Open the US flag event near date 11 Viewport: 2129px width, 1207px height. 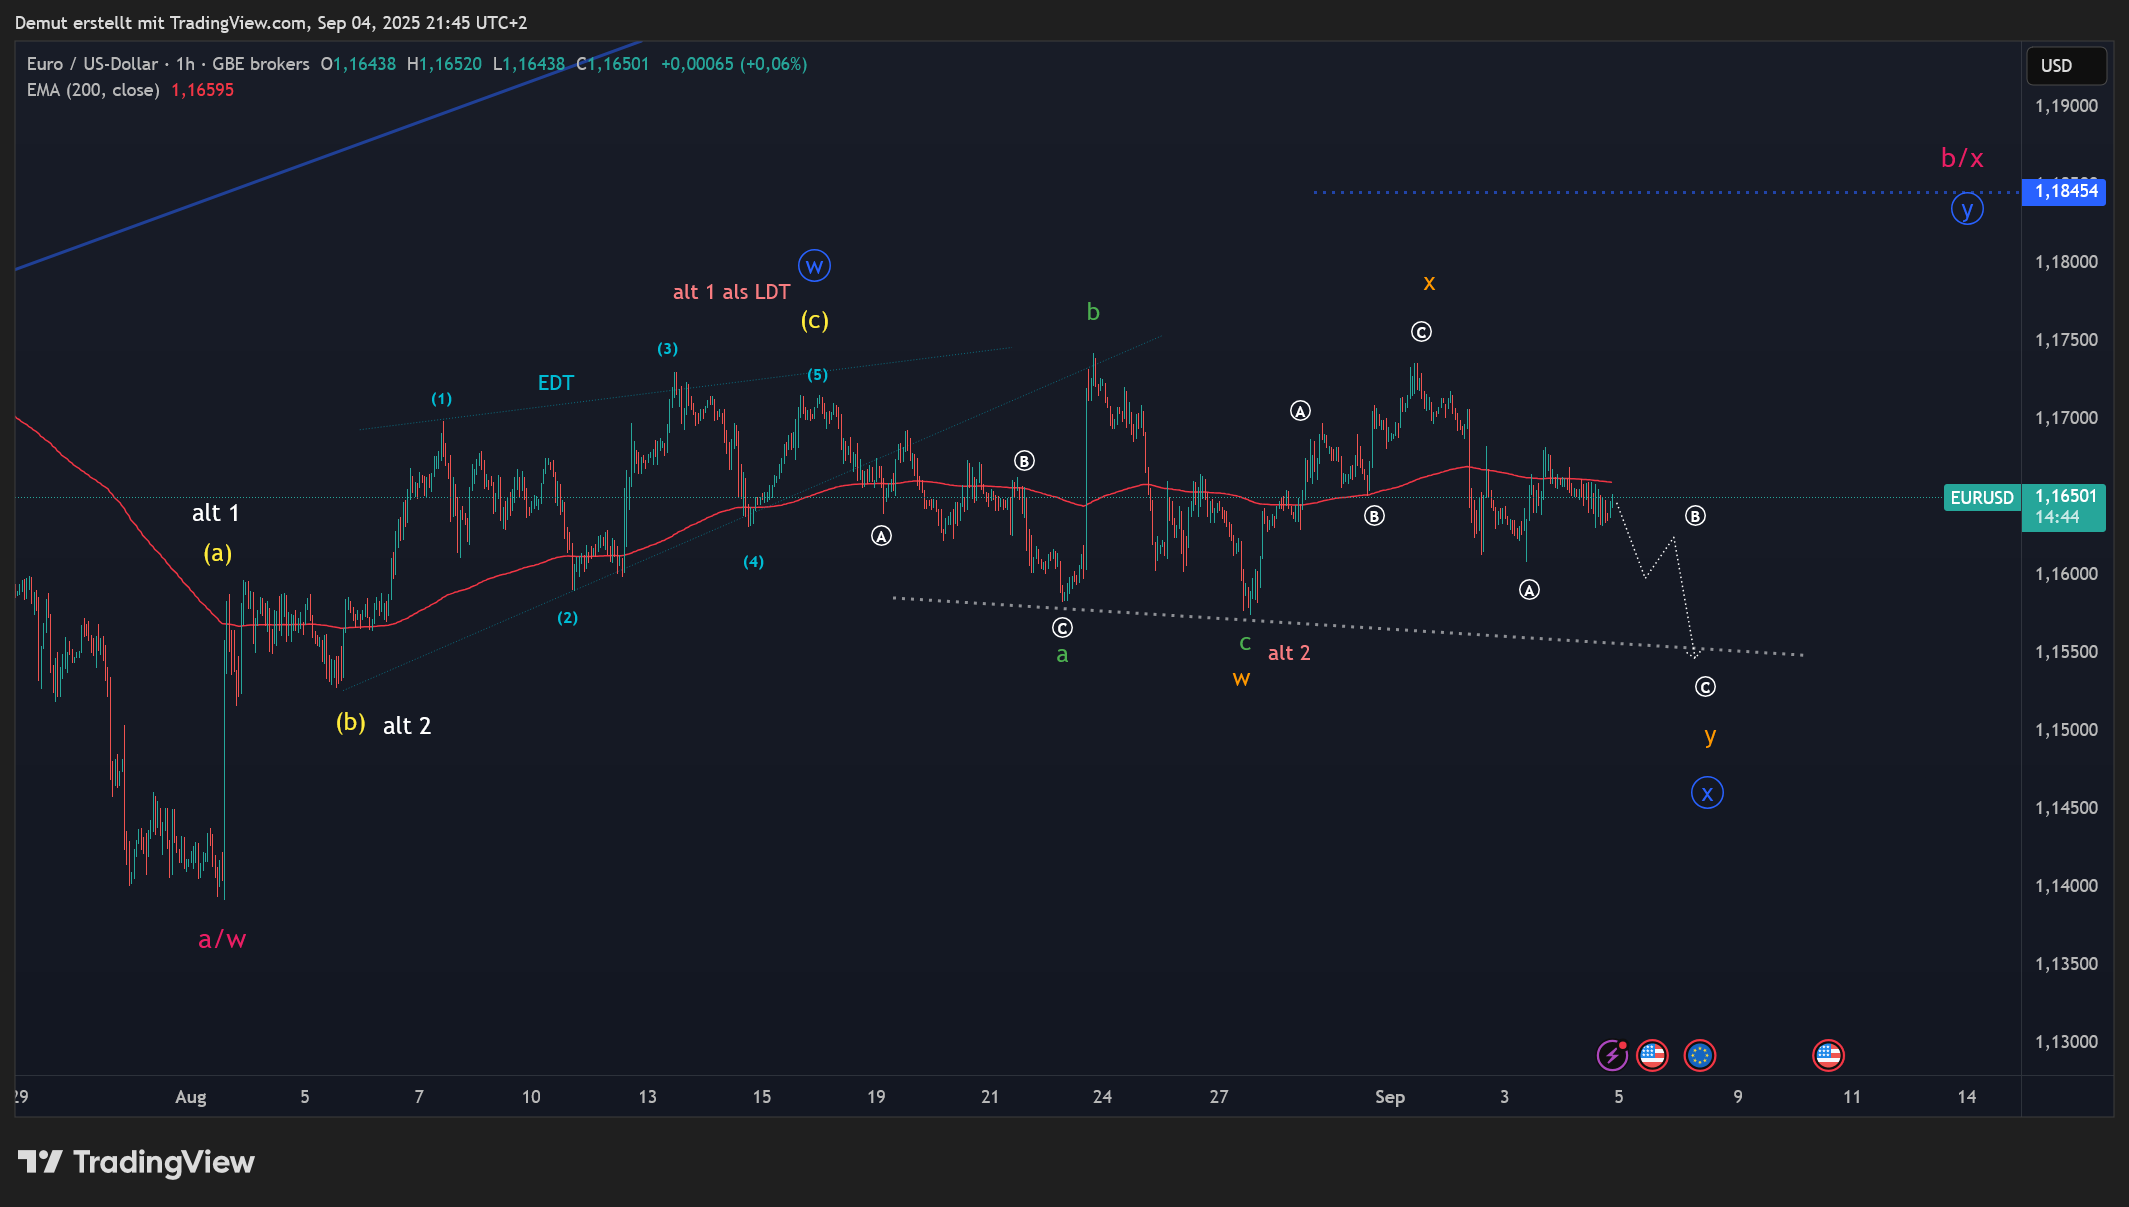click(x=1828, y=1055)
